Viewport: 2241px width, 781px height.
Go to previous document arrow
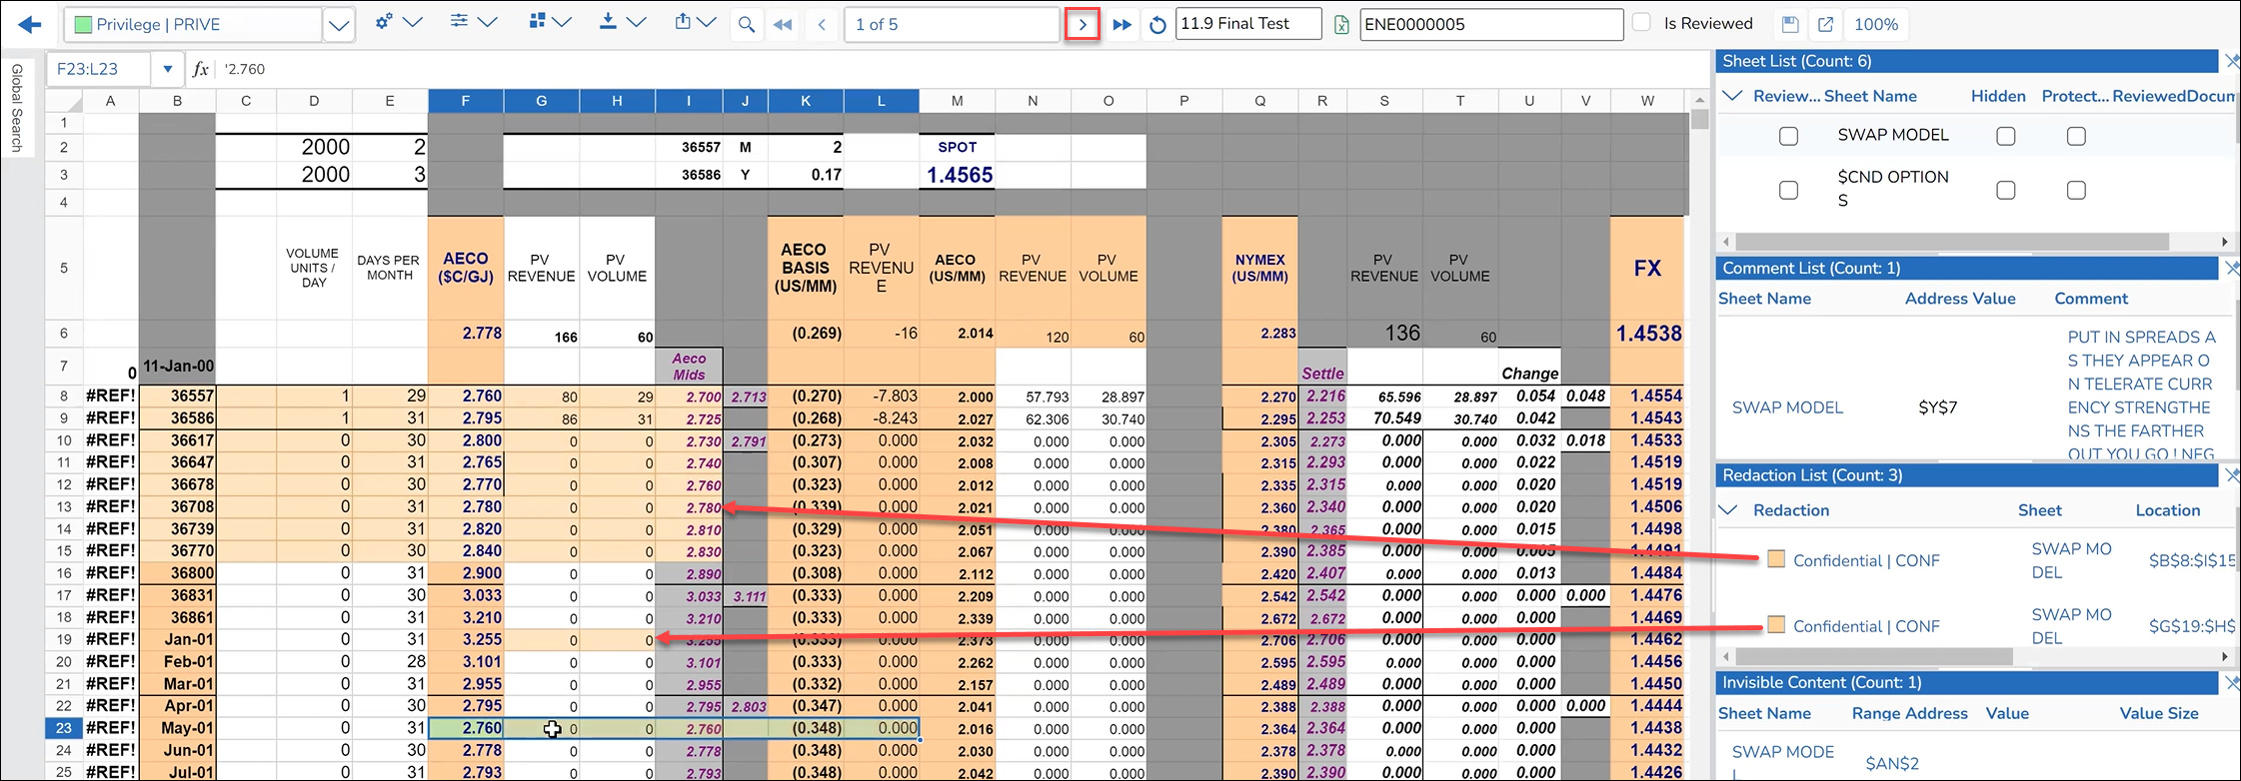(x=822, y=25)
